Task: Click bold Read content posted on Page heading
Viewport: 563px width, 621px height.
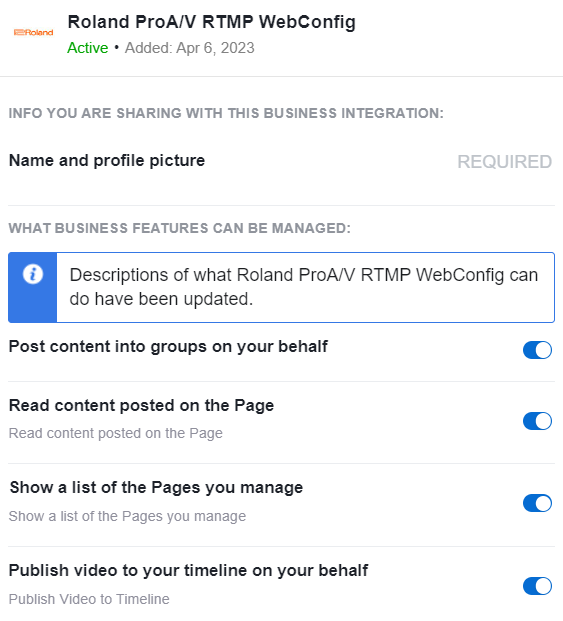Action: 141,406
